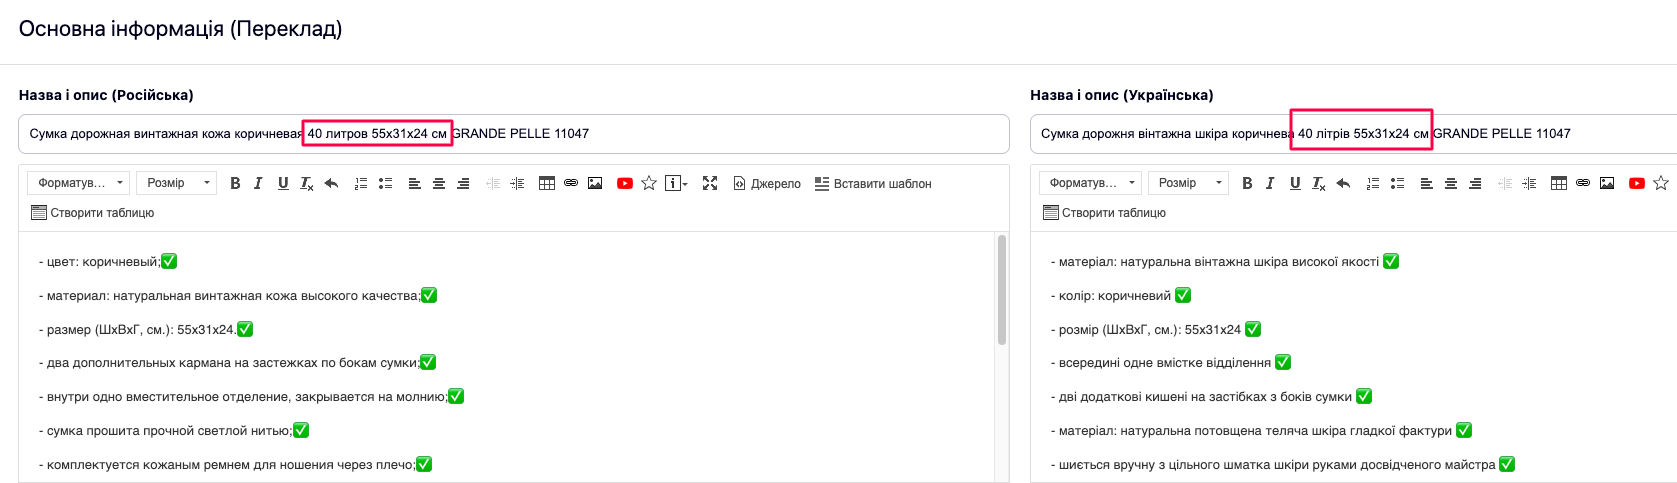Insert link icon in Ukrainian editor
The width and height of the screenshot is (1677, 483).
click(1583, 183)
